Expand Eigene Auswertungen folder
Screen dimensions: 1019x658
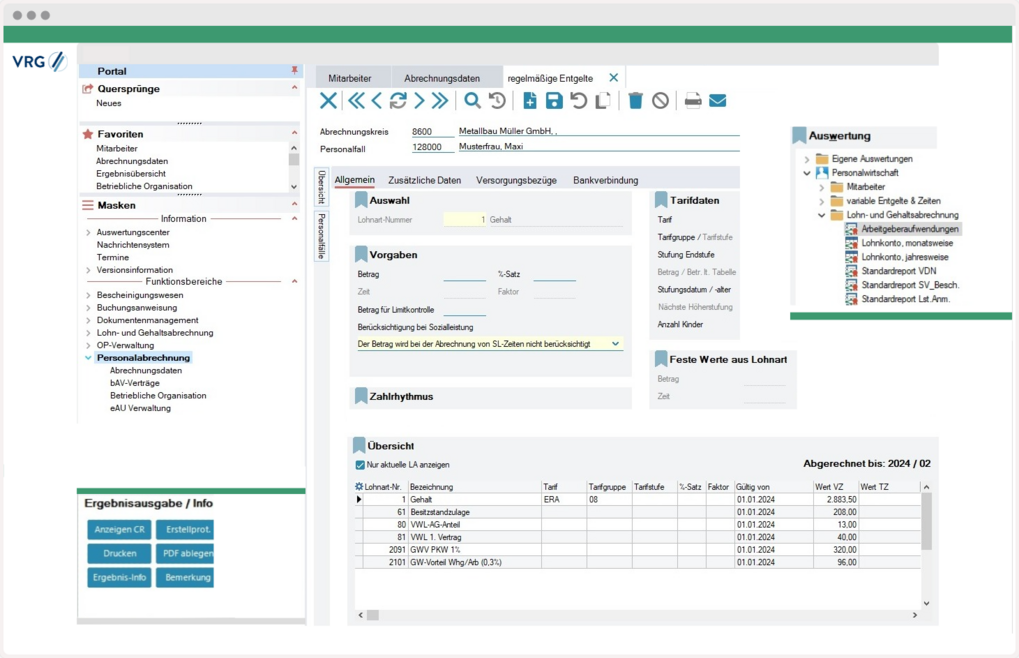point(807,159)
